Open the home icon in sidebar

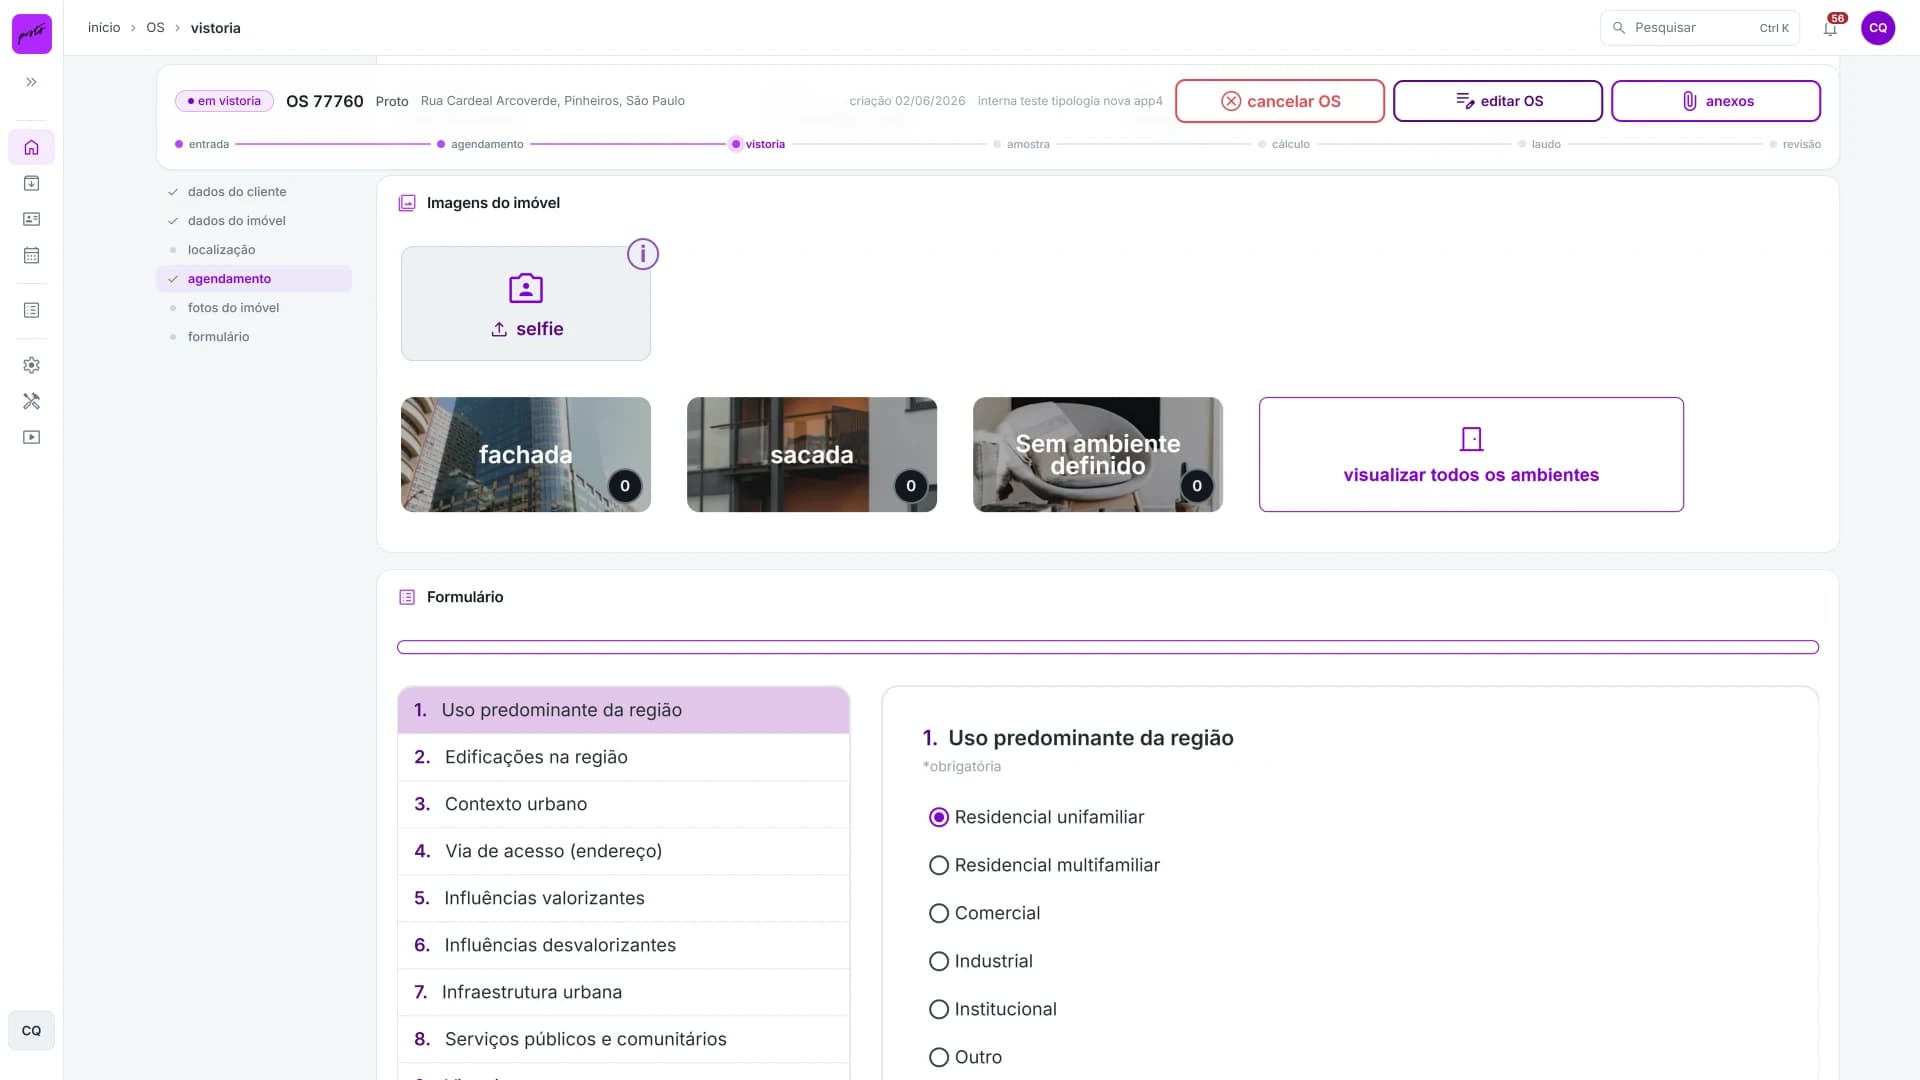[31, 147]
